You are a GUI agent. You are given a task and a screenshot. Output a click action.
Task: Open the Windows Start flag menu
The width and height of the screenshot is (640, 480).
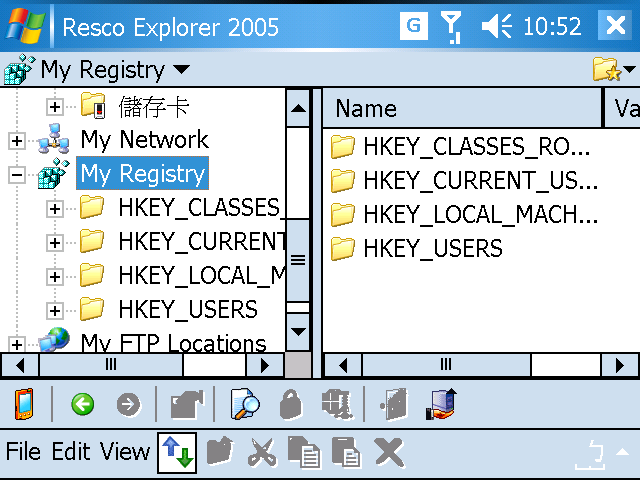pyautogui.click(x=25, y=26)
